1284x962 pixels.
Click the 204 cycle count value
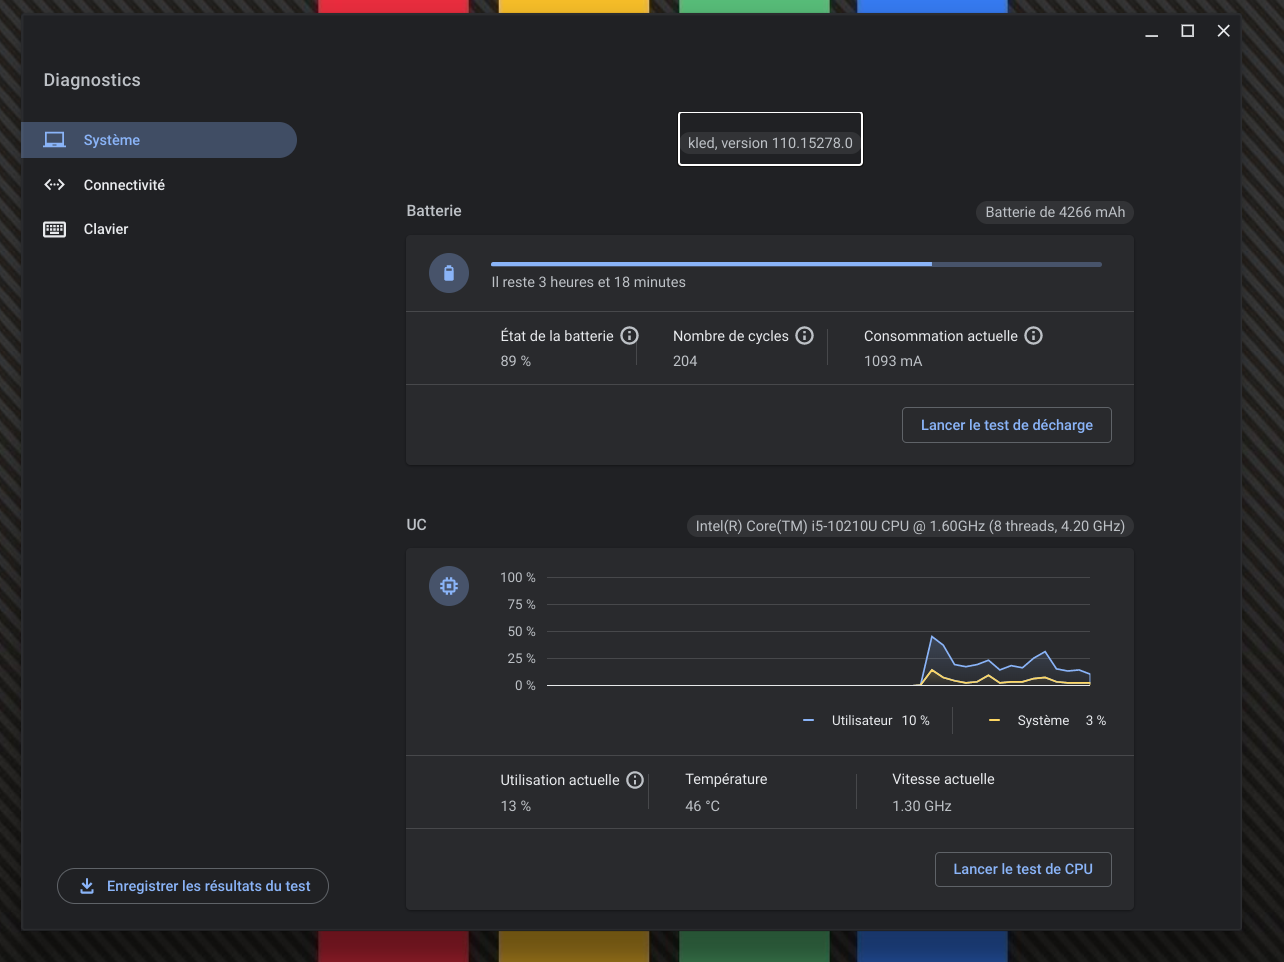pyautogui.click(x=685, y=361)
